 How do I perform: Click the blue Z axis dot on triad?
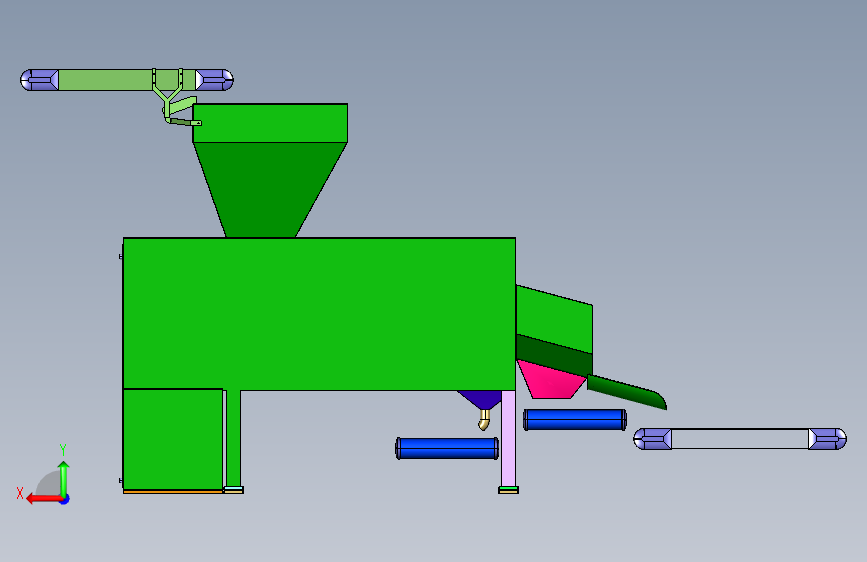tap(65, 499)
